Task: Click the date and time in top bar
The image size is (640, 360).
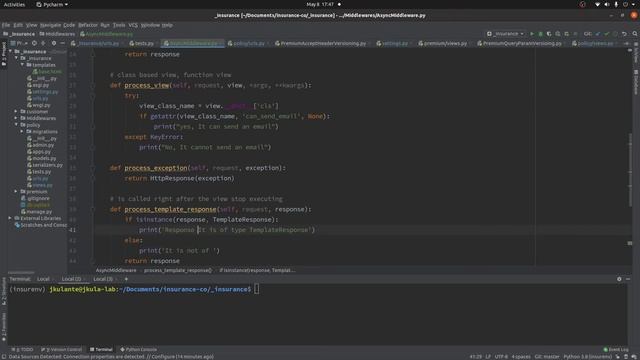Action: pos(320,4)
